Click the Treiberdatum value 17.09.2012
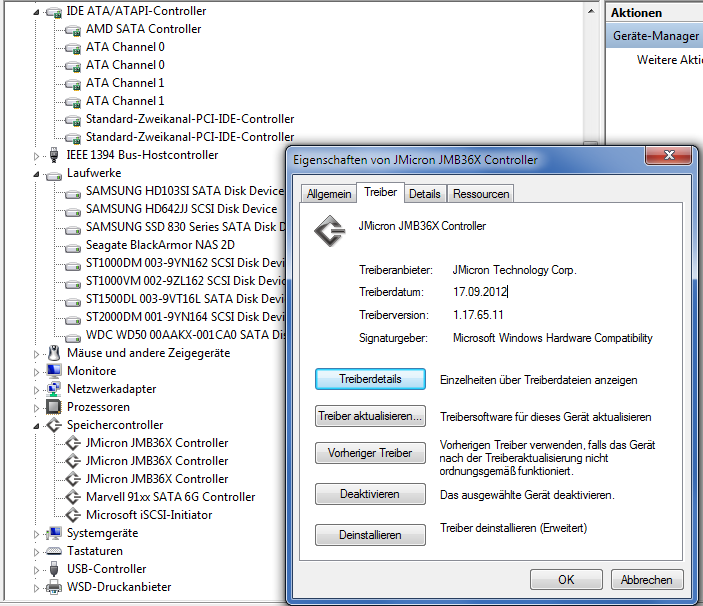 coord(480,292)
